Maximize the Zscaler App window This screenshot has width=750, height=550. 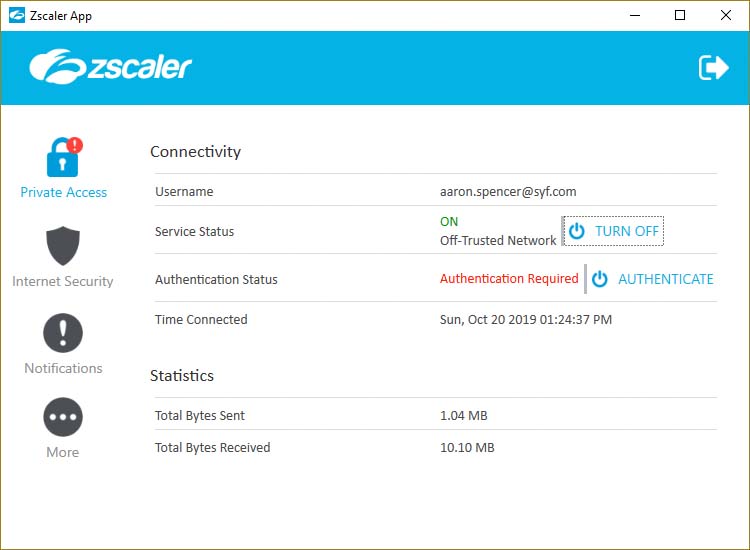(680, 15)
